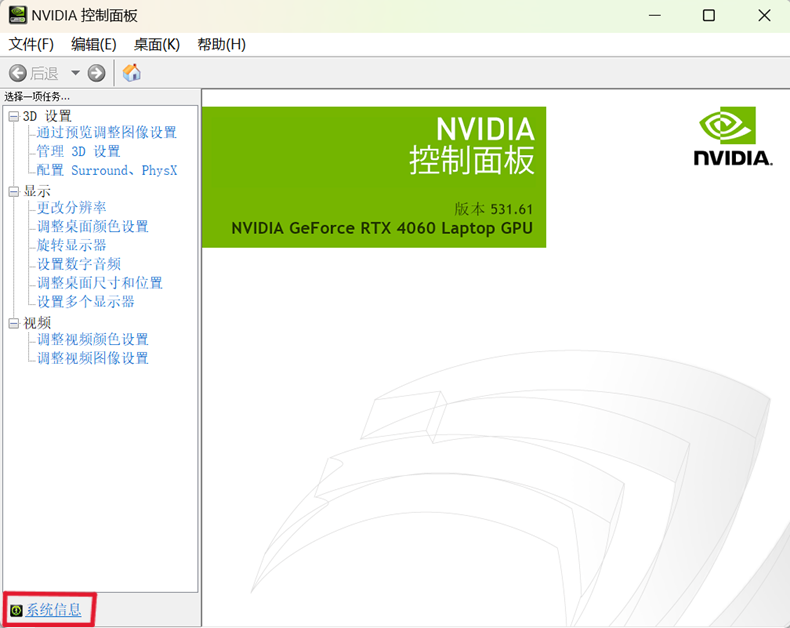Click the Forward arrow toolbar icon
Image resolution: width=790 pixels, height=628 pixels.
[96, 73]
